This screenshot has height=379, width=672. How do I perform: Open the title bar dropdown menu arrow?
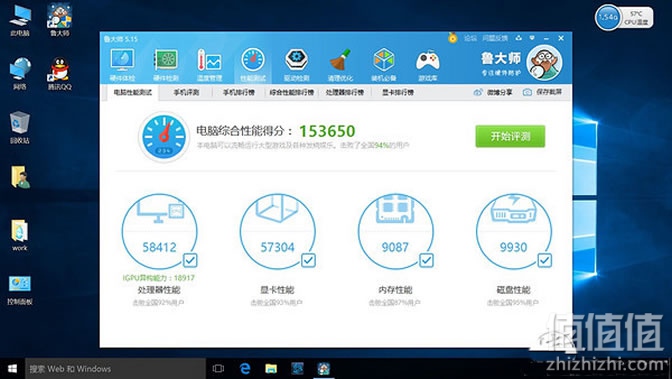pos(532,38)
